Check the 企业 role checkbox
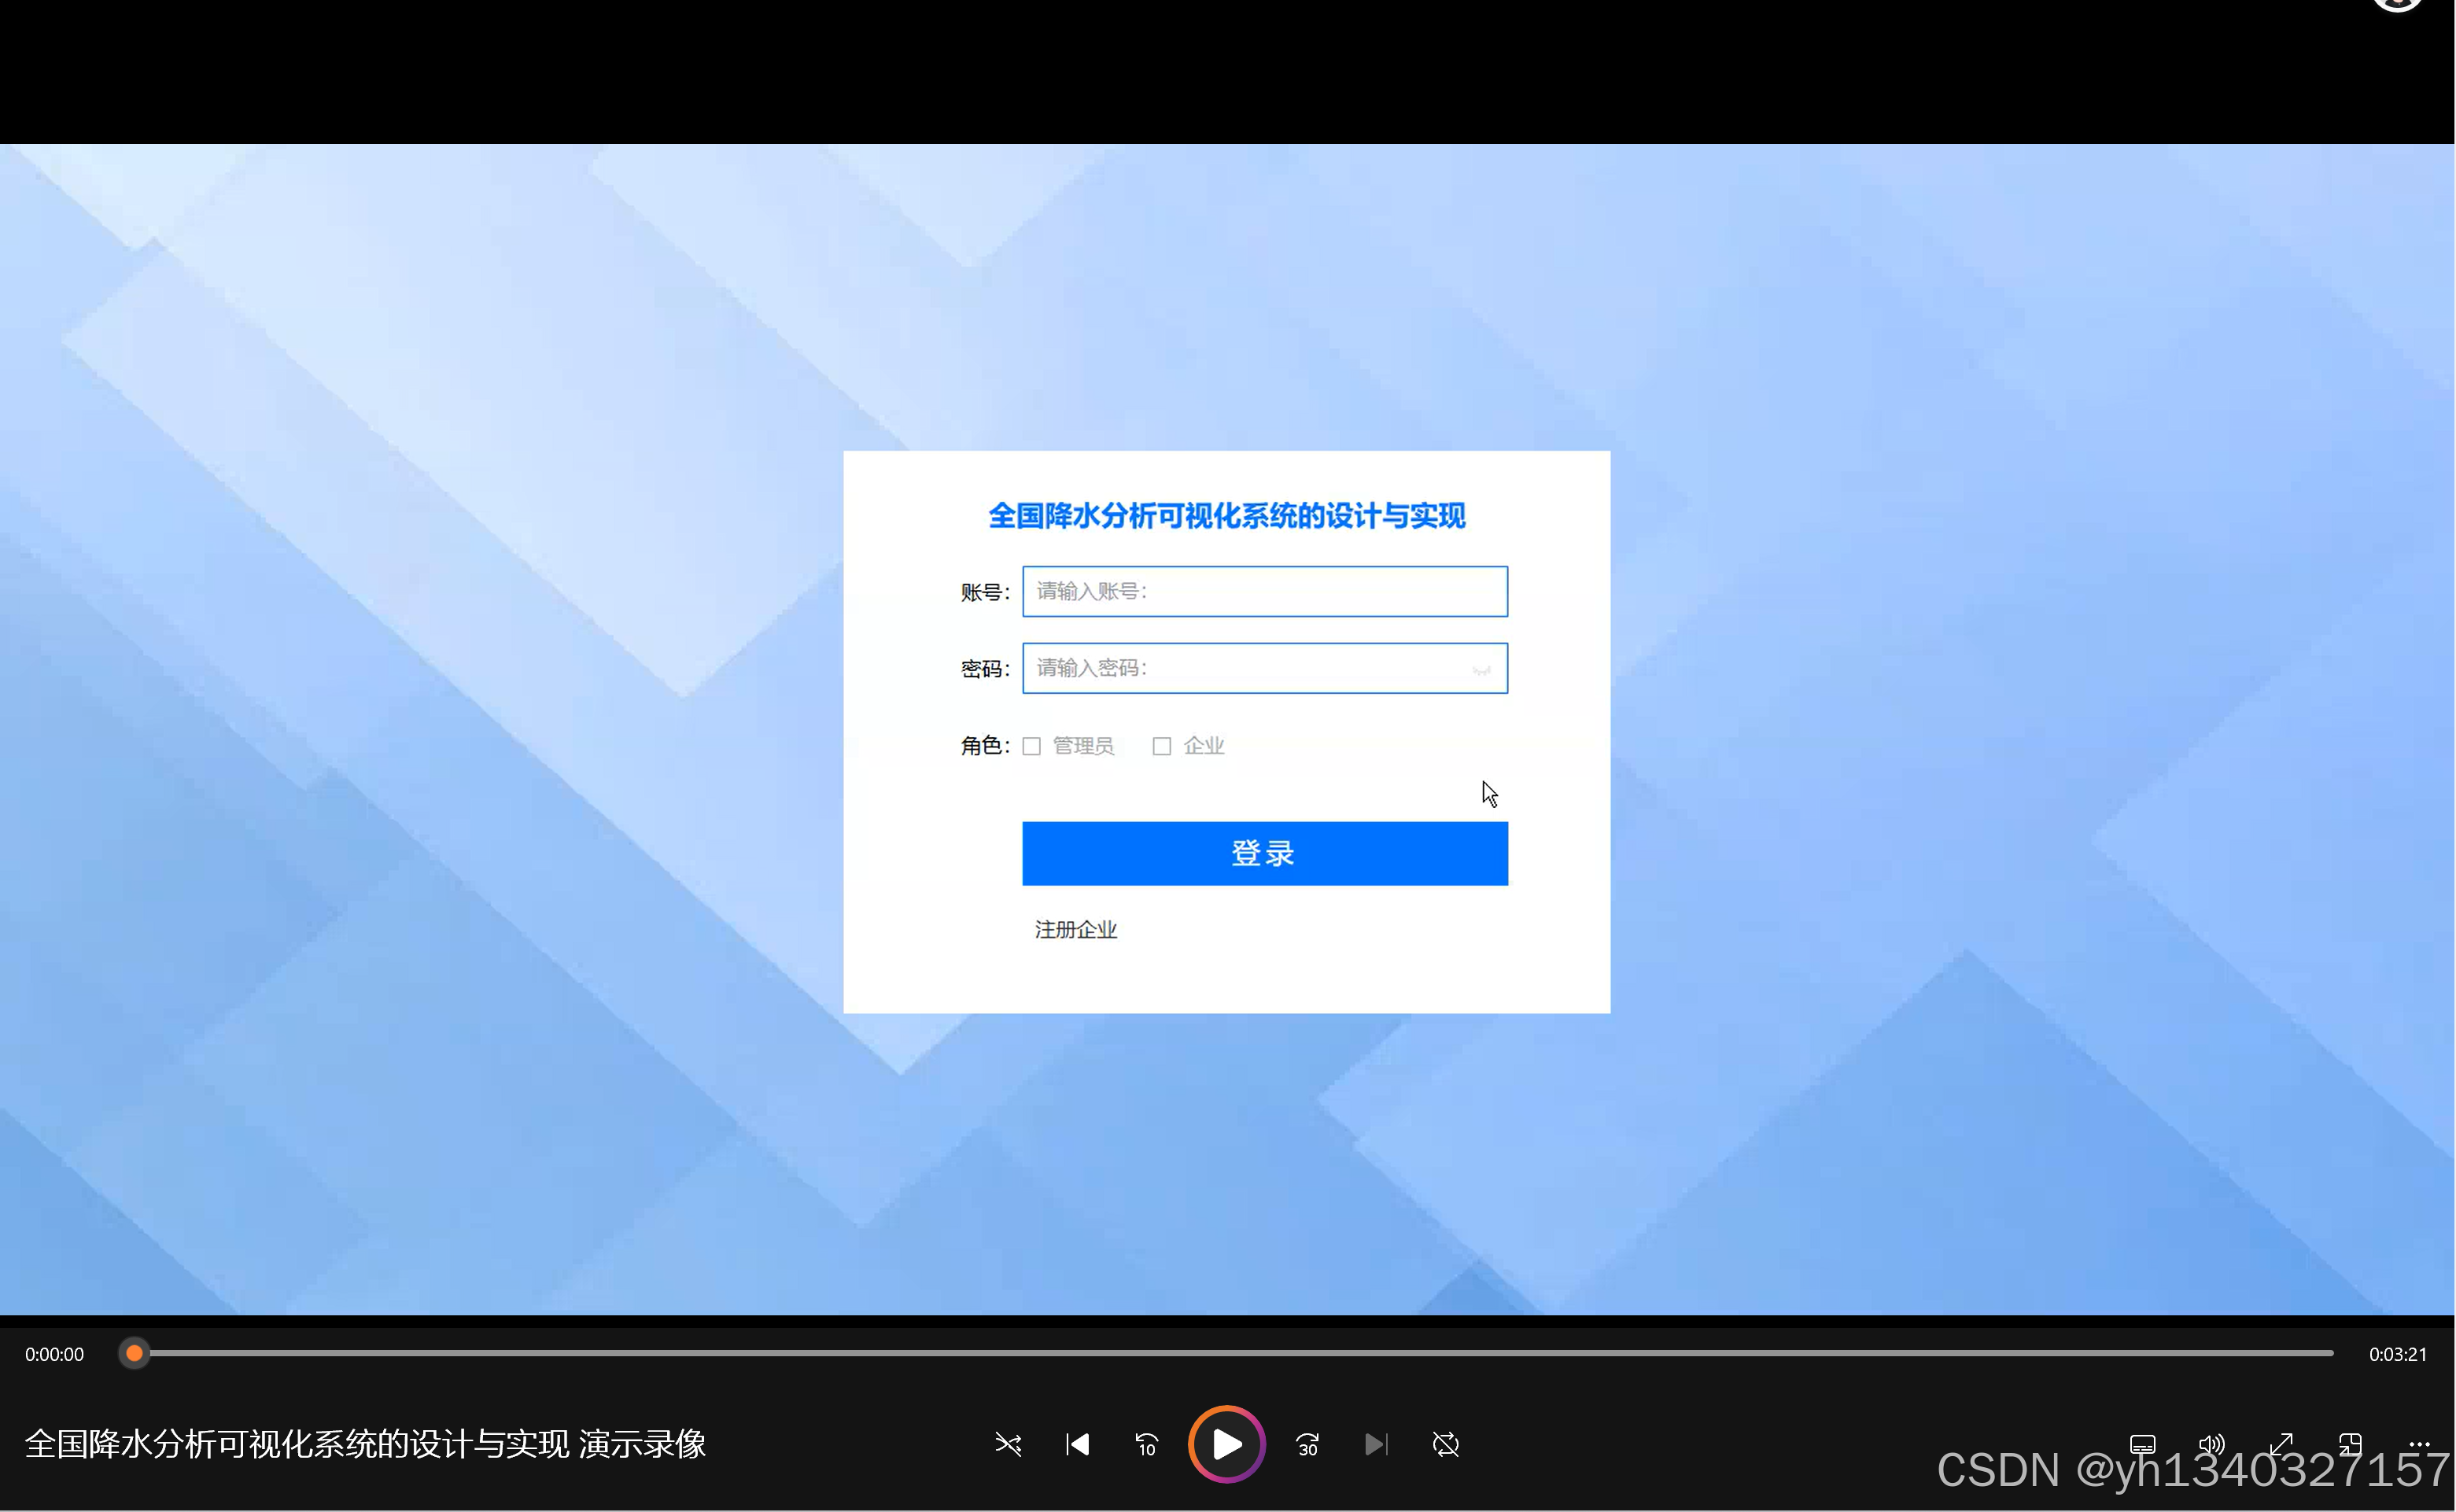The height and width of the screenshot is (1512, 2456). click(1162, 746)
